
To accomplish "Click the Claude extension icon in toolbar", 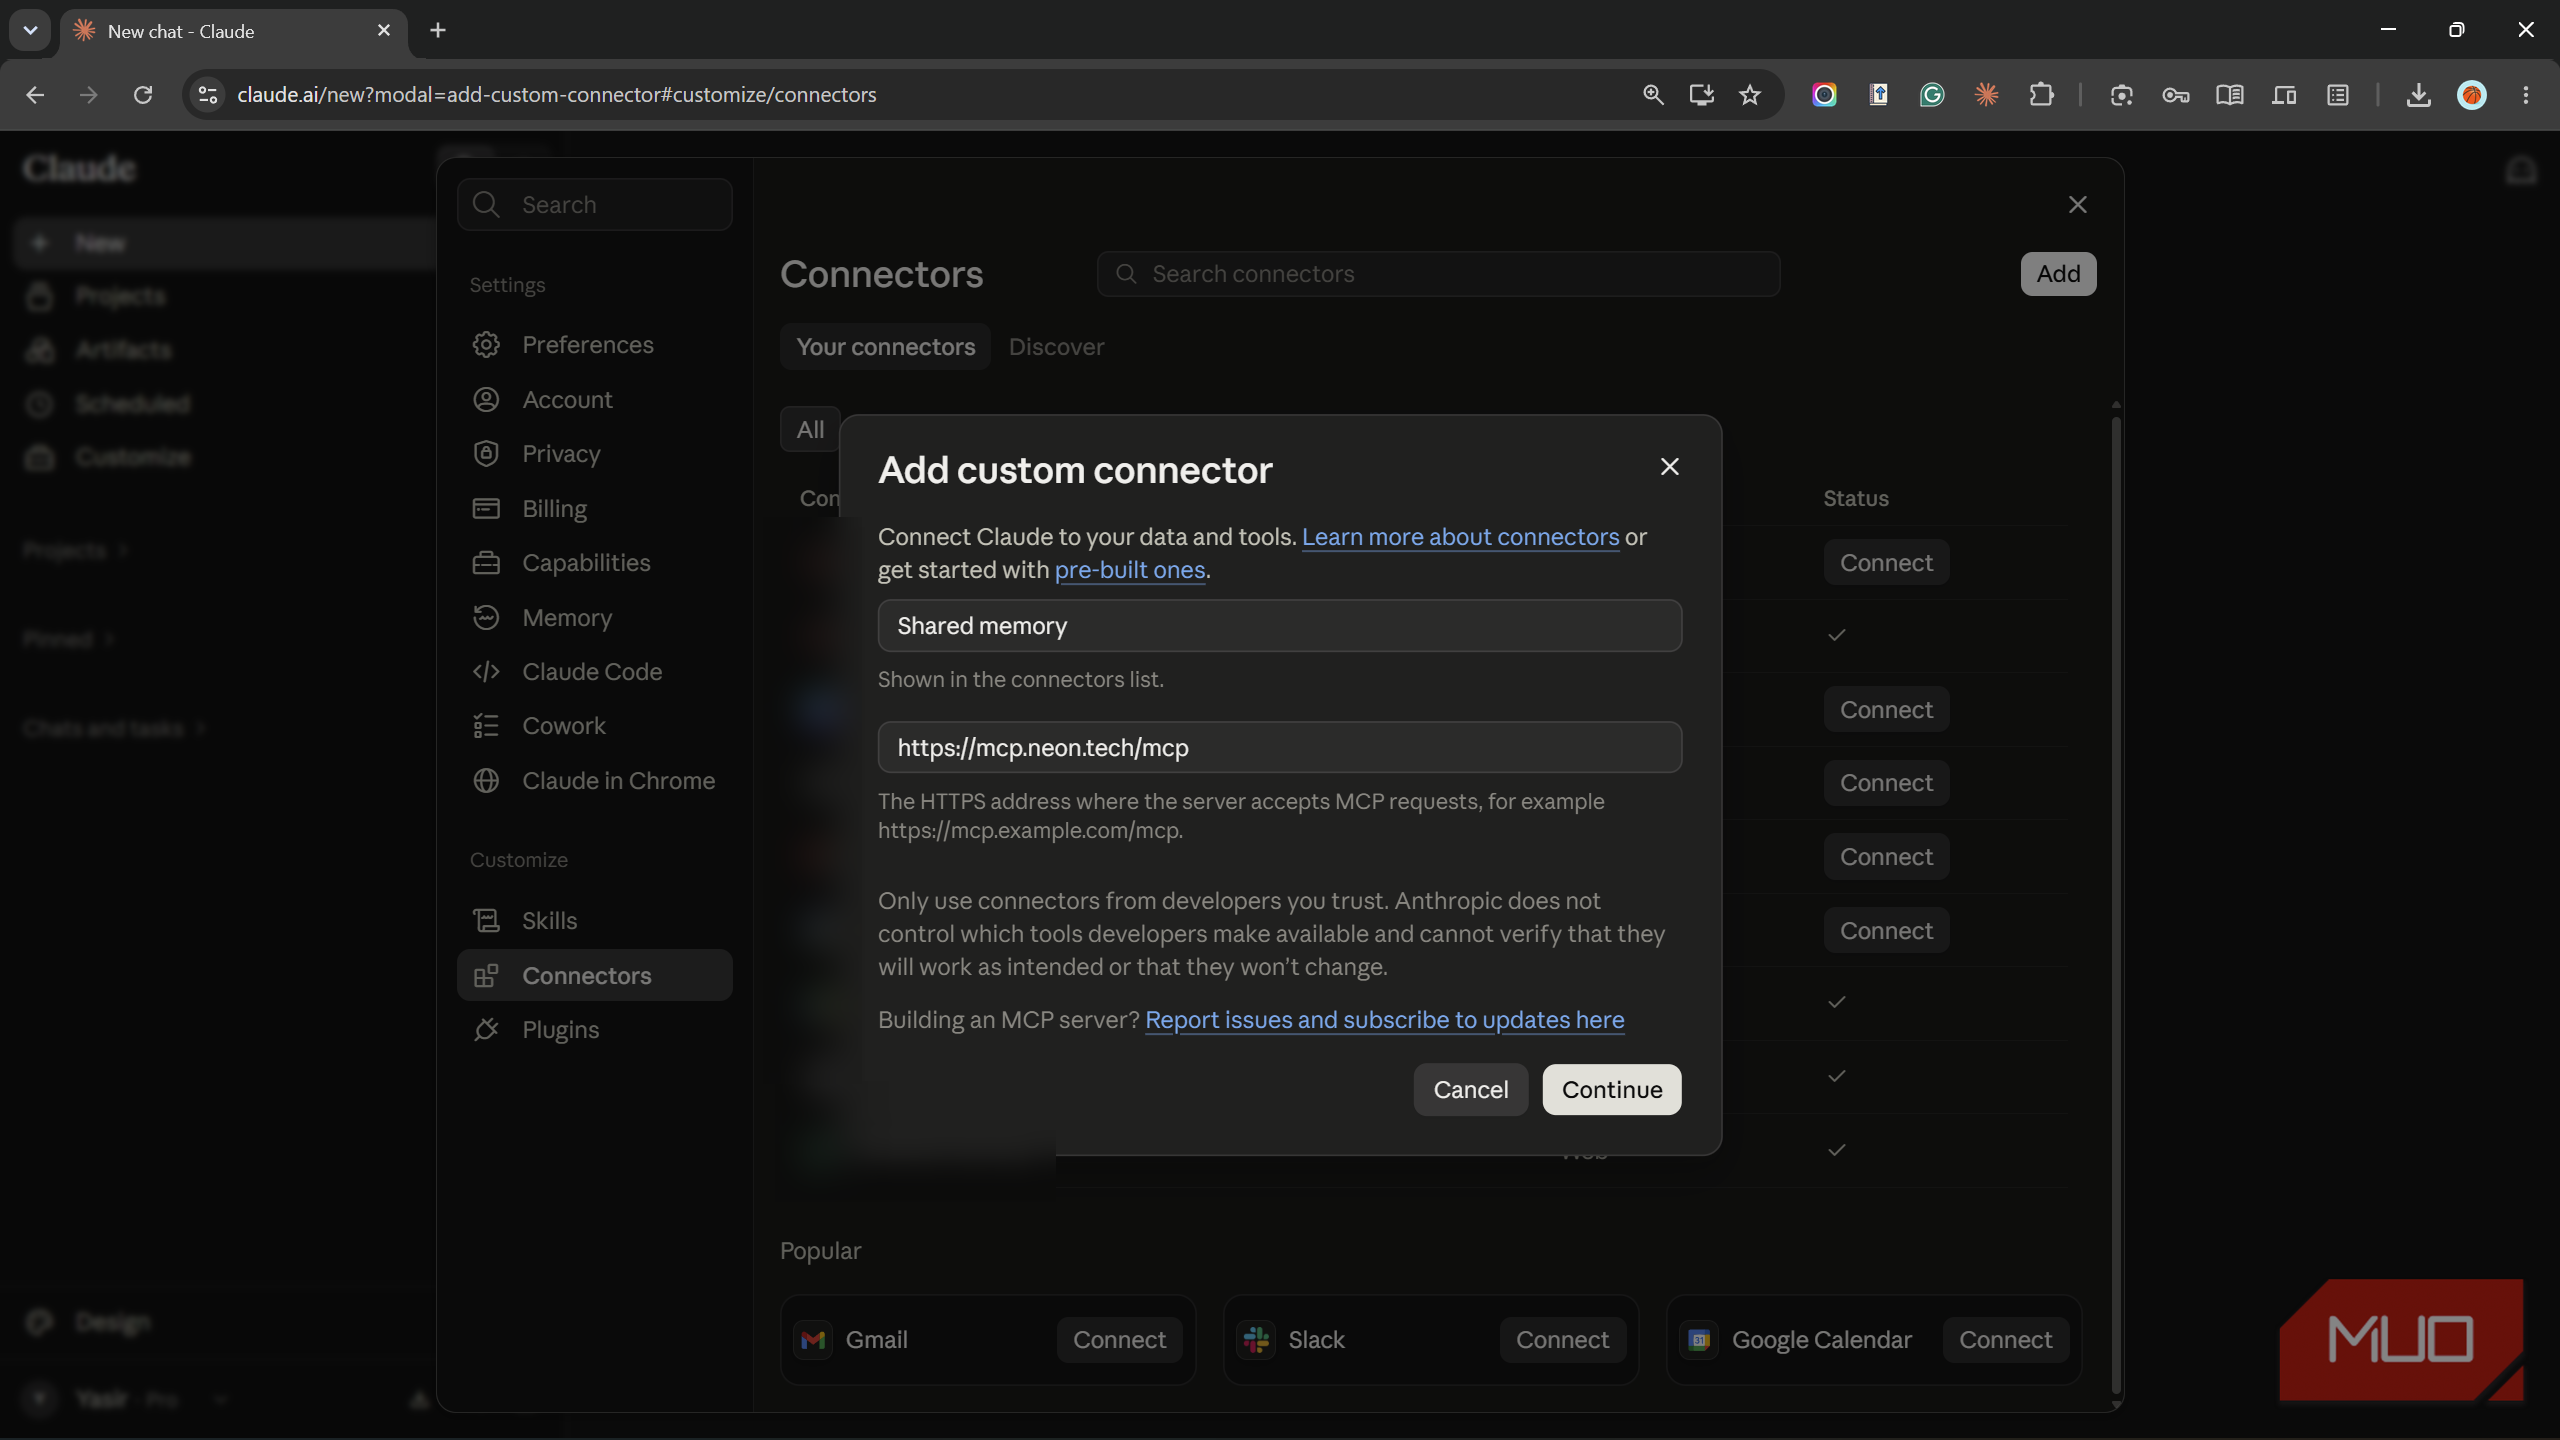I will coord(1986,95).
